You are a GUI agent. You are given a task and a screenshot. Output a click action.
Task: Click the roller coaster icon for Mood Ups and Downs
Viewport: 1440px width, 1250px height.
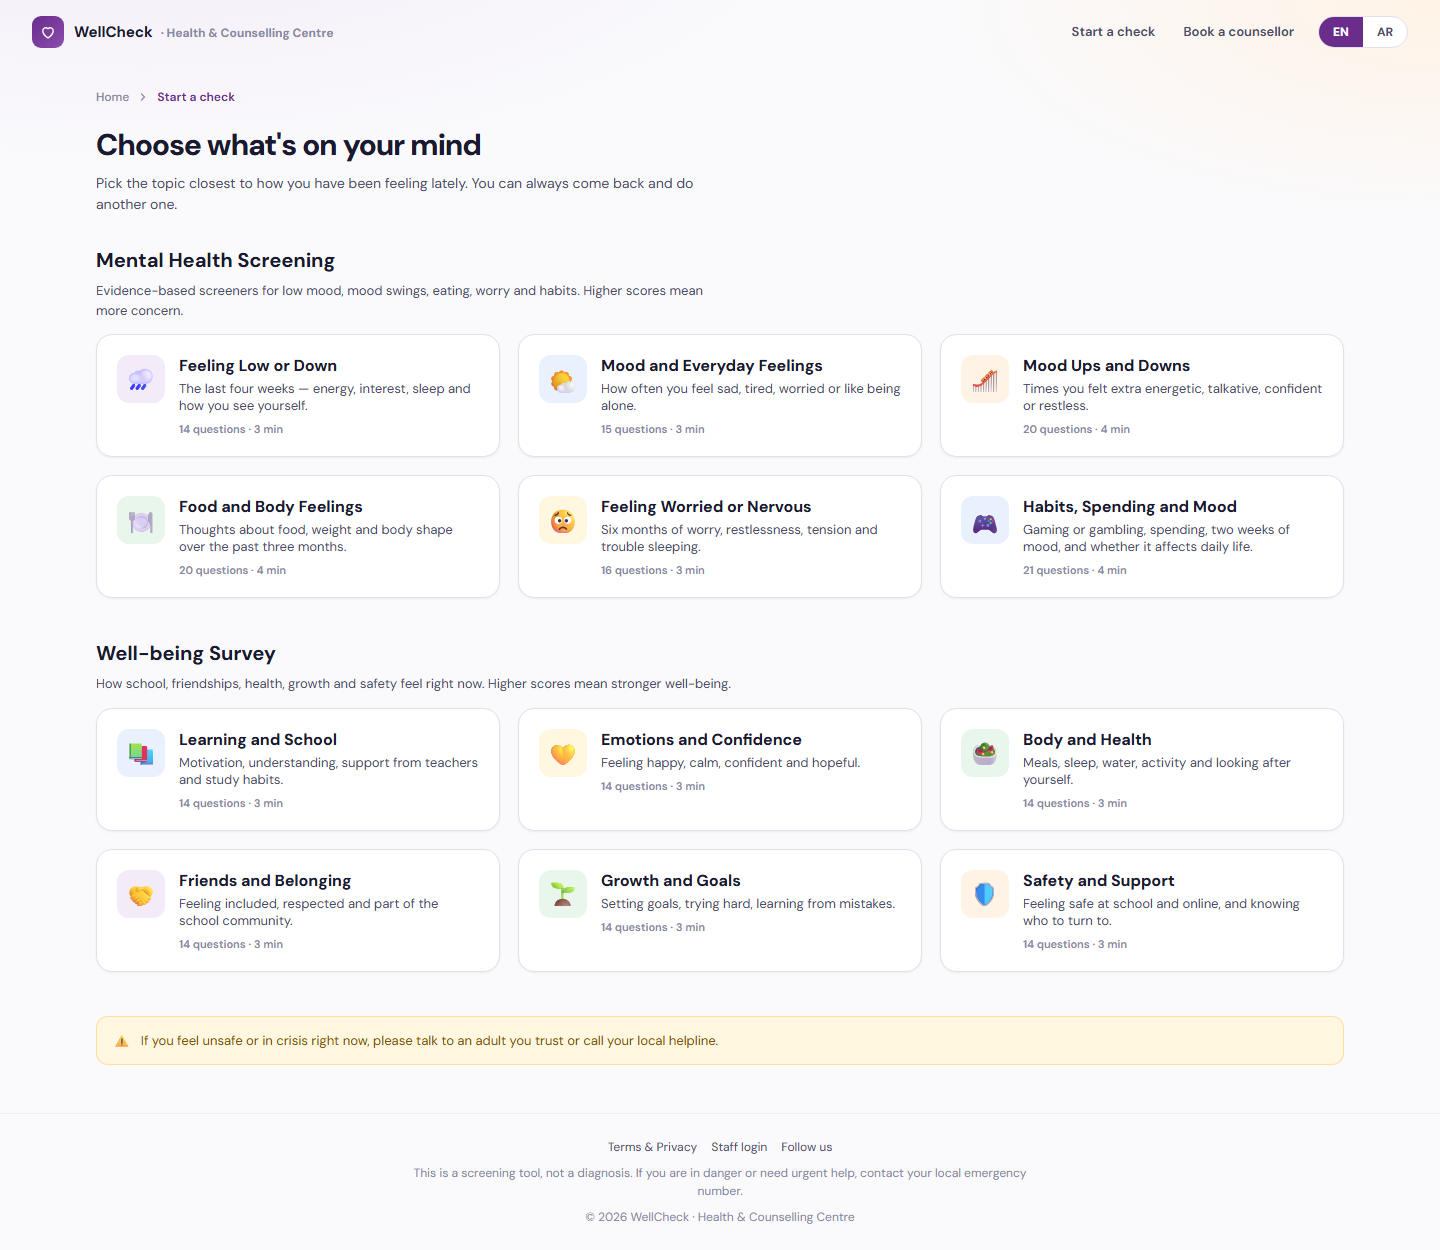click(x=985, y=379)
